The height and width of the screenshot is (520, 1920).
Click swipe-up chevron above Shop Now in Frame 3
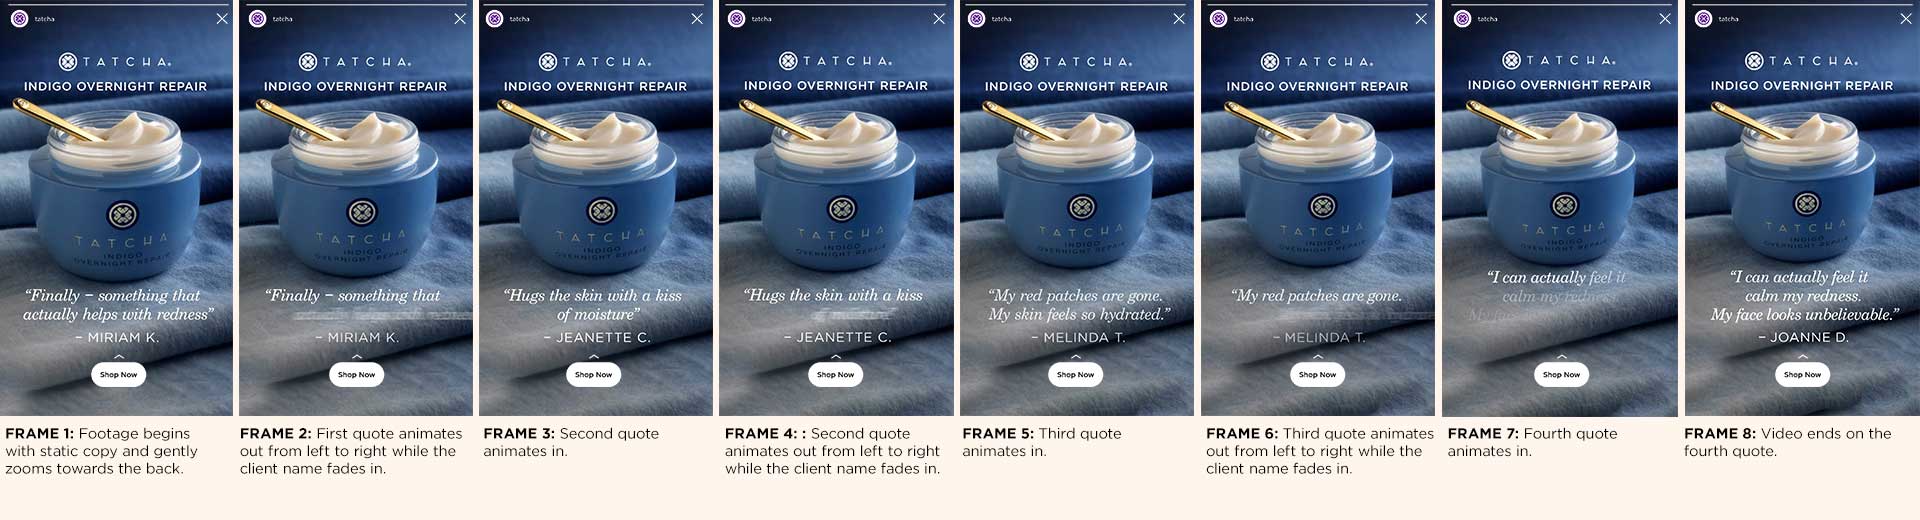pos(594,356)
